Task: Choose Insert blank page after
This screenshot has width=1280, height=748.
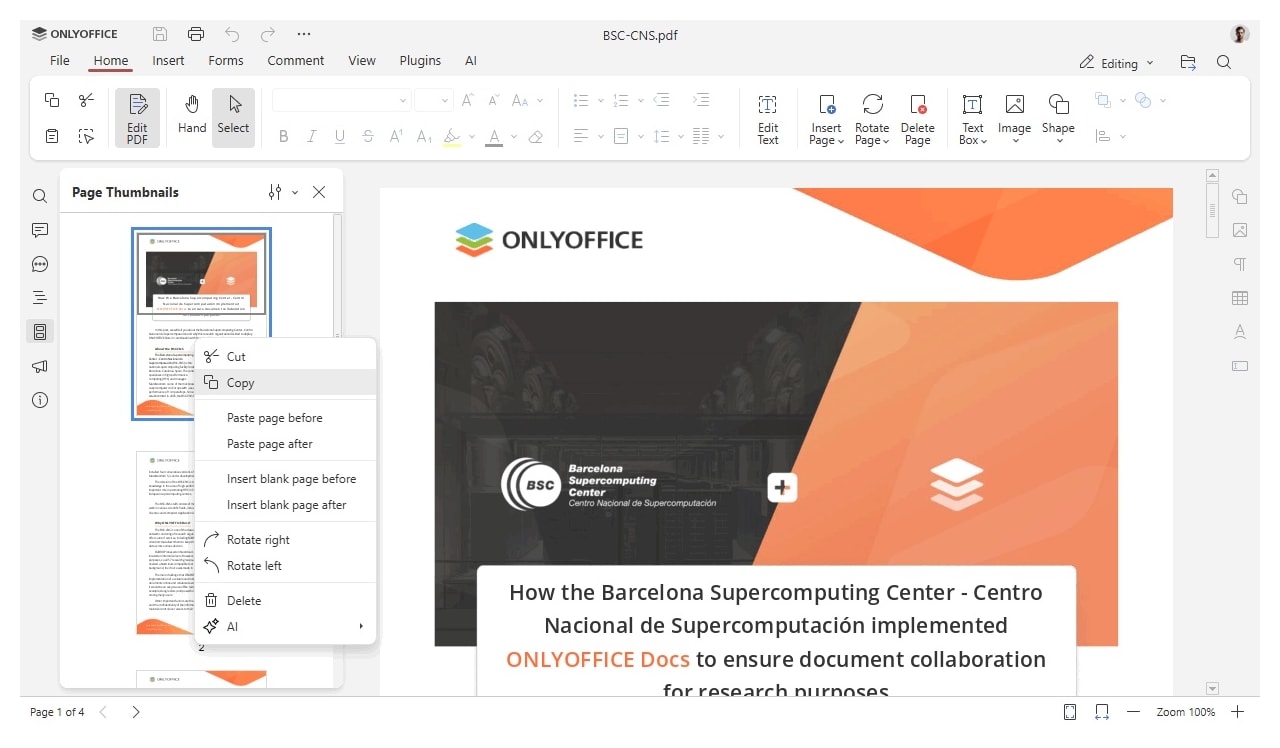Action: click(286, 505)
